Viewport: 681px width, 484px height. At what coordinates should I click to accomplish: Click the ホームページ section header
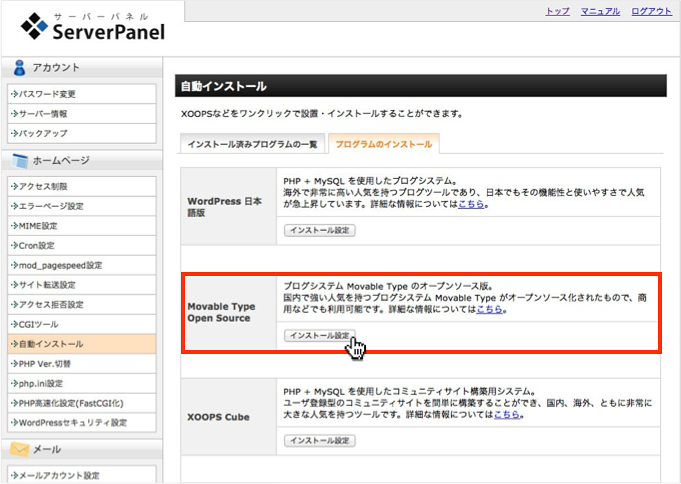tap(82, 160)
